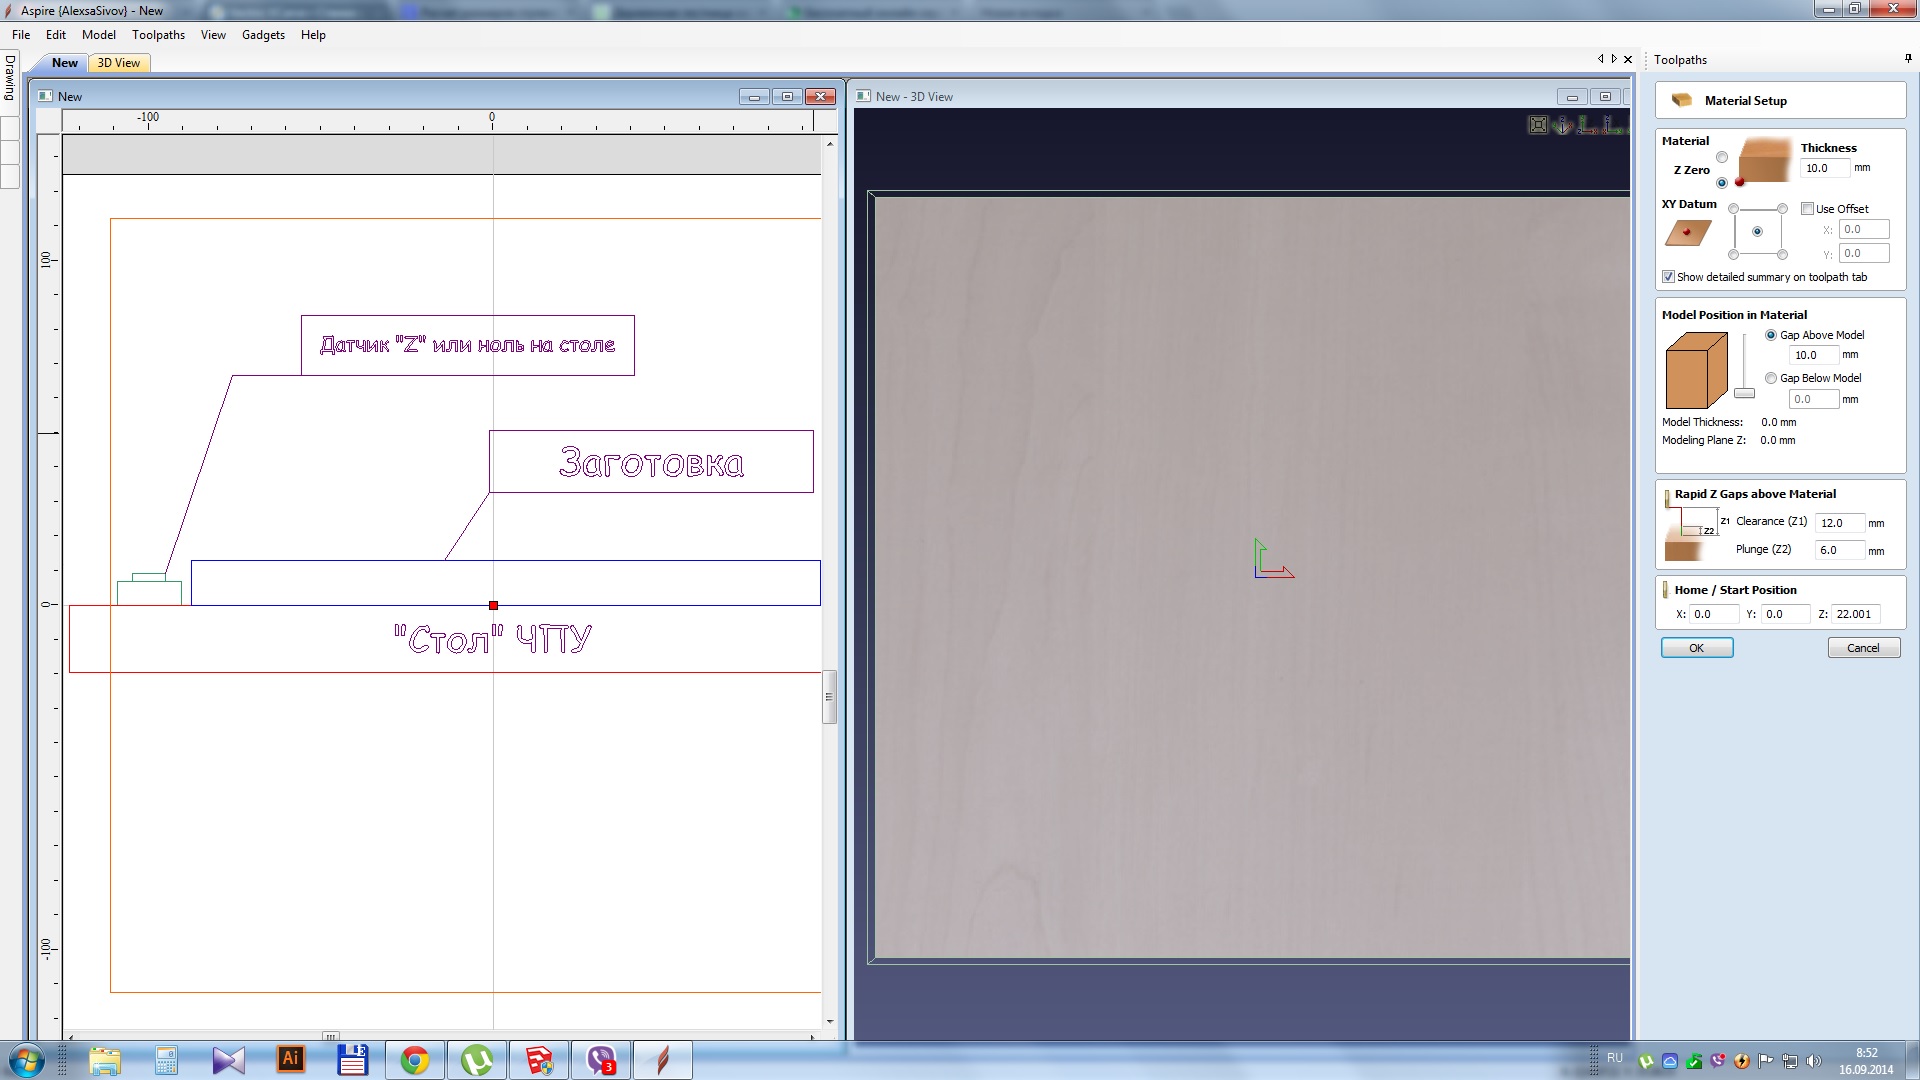Viewport: 1920px width, 1080px height.
Task: Confirm material setup with OK button
Action: tap(1696, 648)
